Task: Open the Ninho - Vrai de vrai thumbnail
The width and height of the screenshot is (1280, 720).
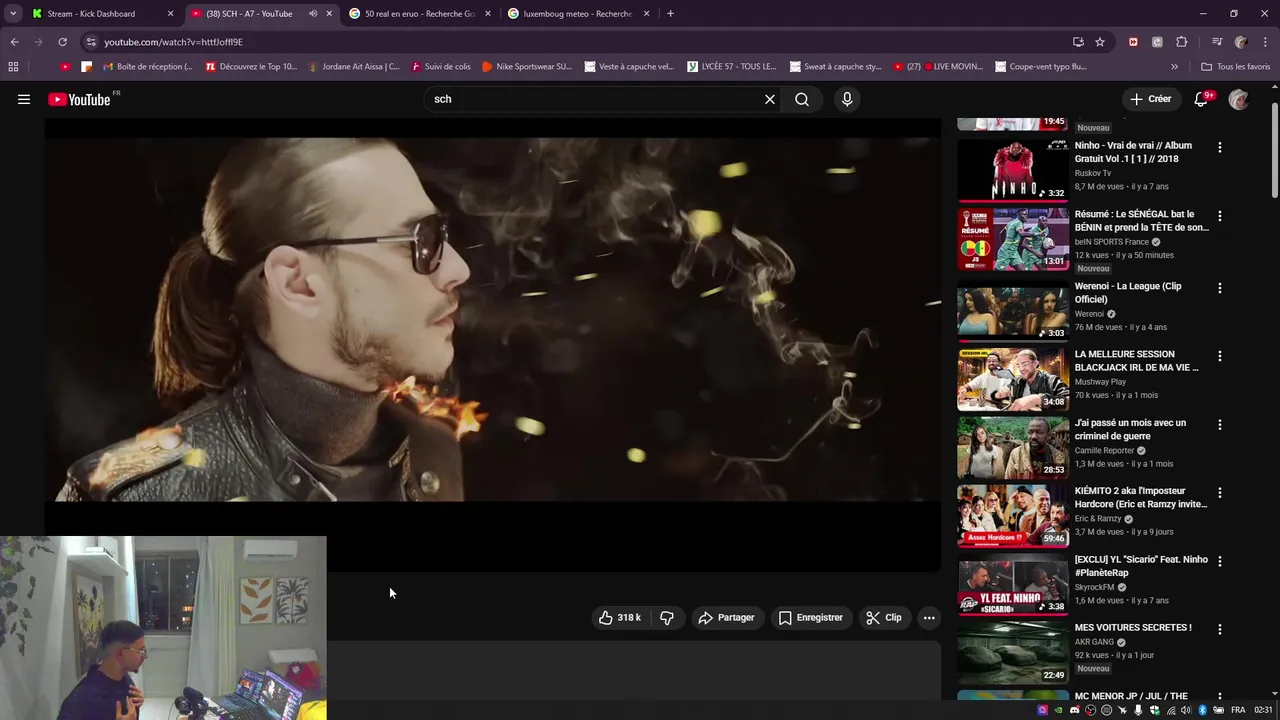Action: pyautogui.click(x=1012, y=170)
